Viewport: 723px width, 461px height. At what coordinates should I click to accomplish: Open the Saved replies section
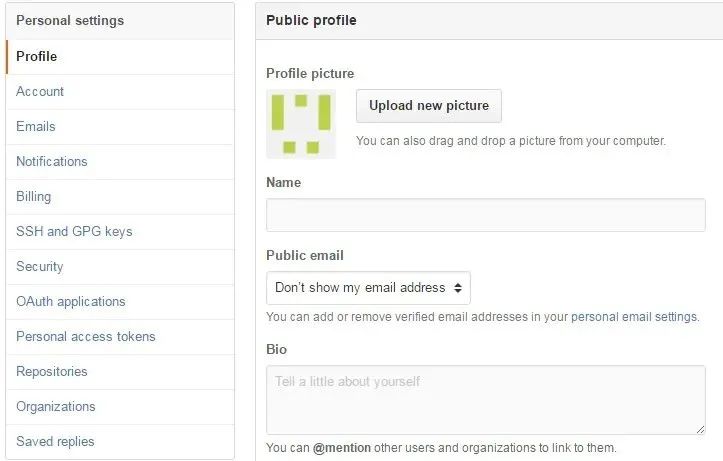[55, 442]
